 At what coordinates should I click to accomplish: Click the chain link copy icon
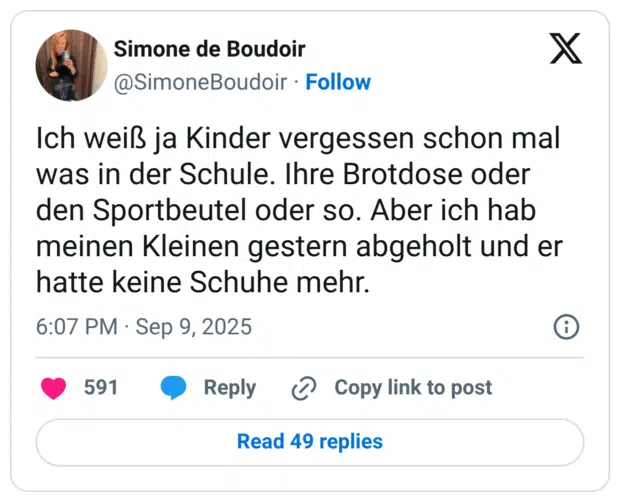[303, 388]
